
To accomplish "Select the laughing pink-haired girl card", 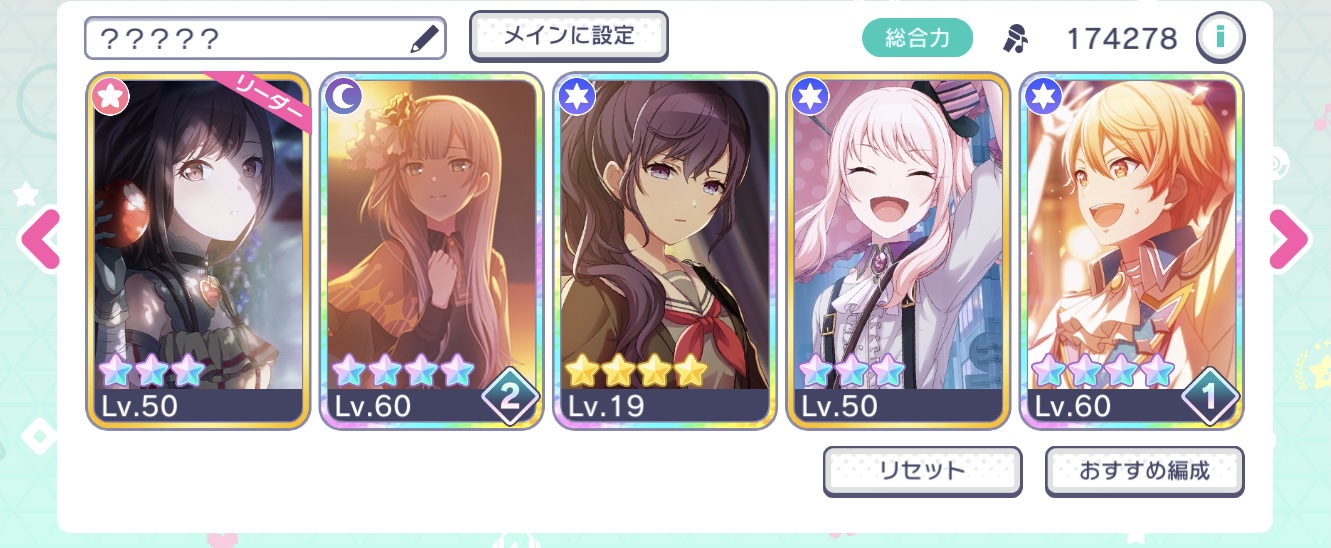I will pyautogui.click(x=899, y=251).
